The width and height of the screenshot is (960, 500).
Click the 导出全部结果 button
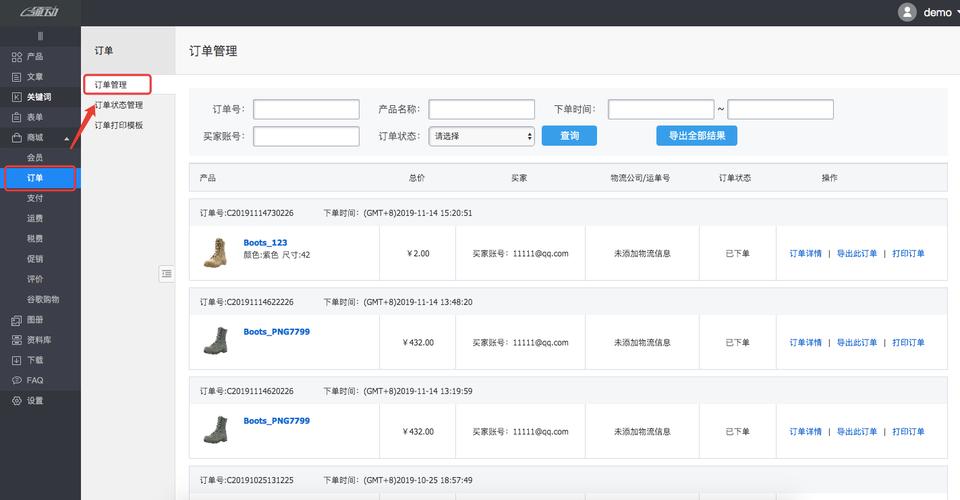(x=697, y=136)
